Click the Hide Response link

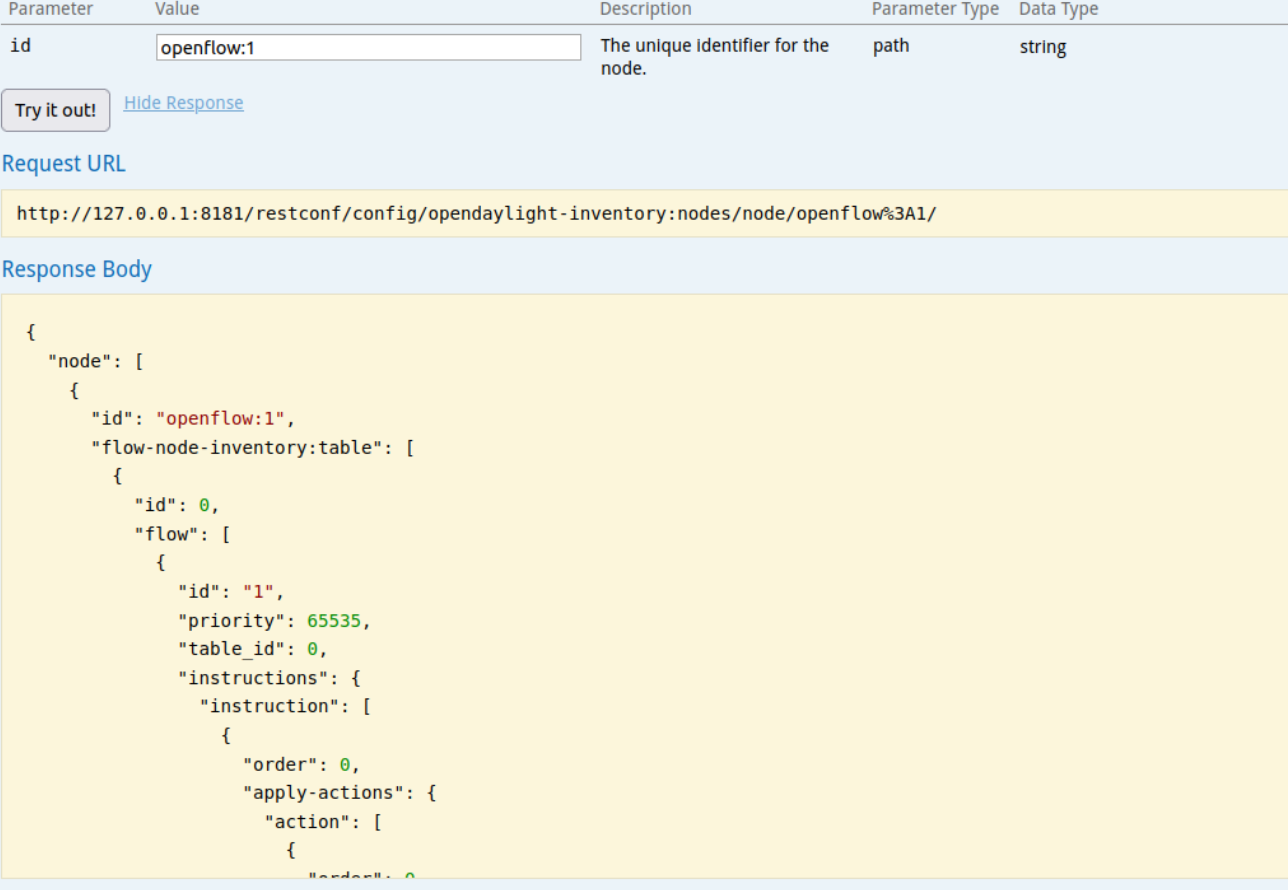[183, 103]
